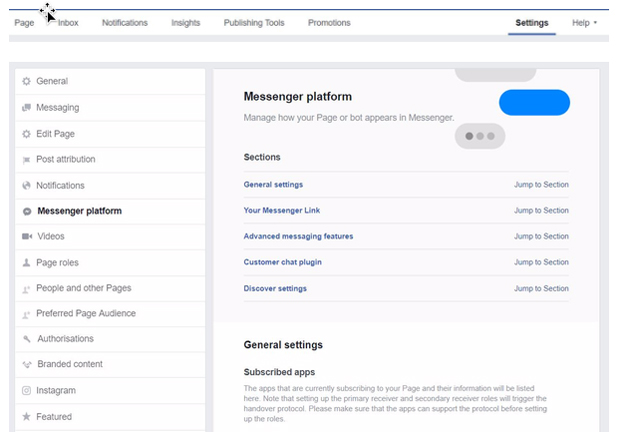
Task: Open Publishing Tools tab
Action: (254, 23)
